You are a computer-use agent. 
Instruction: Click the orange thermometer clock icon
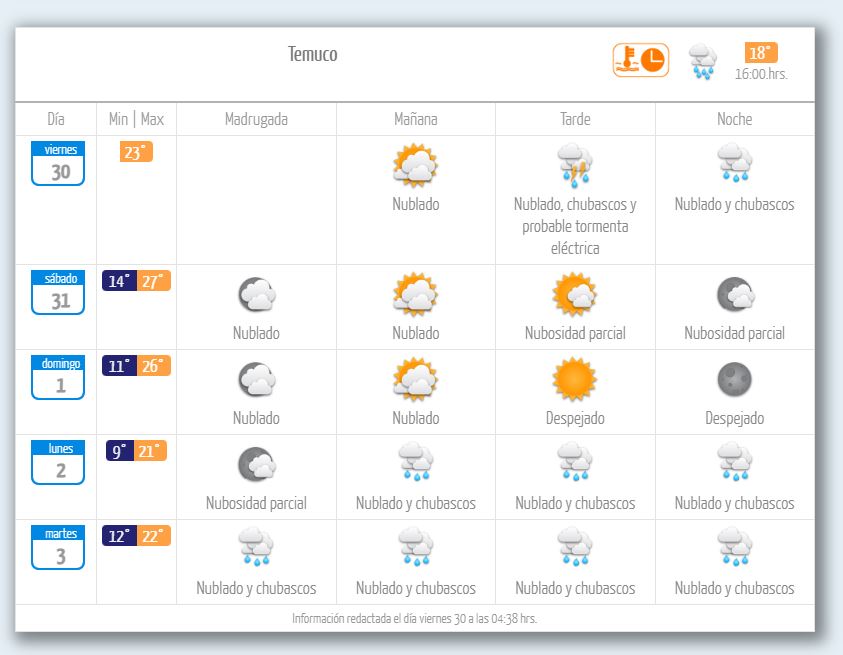640,60
